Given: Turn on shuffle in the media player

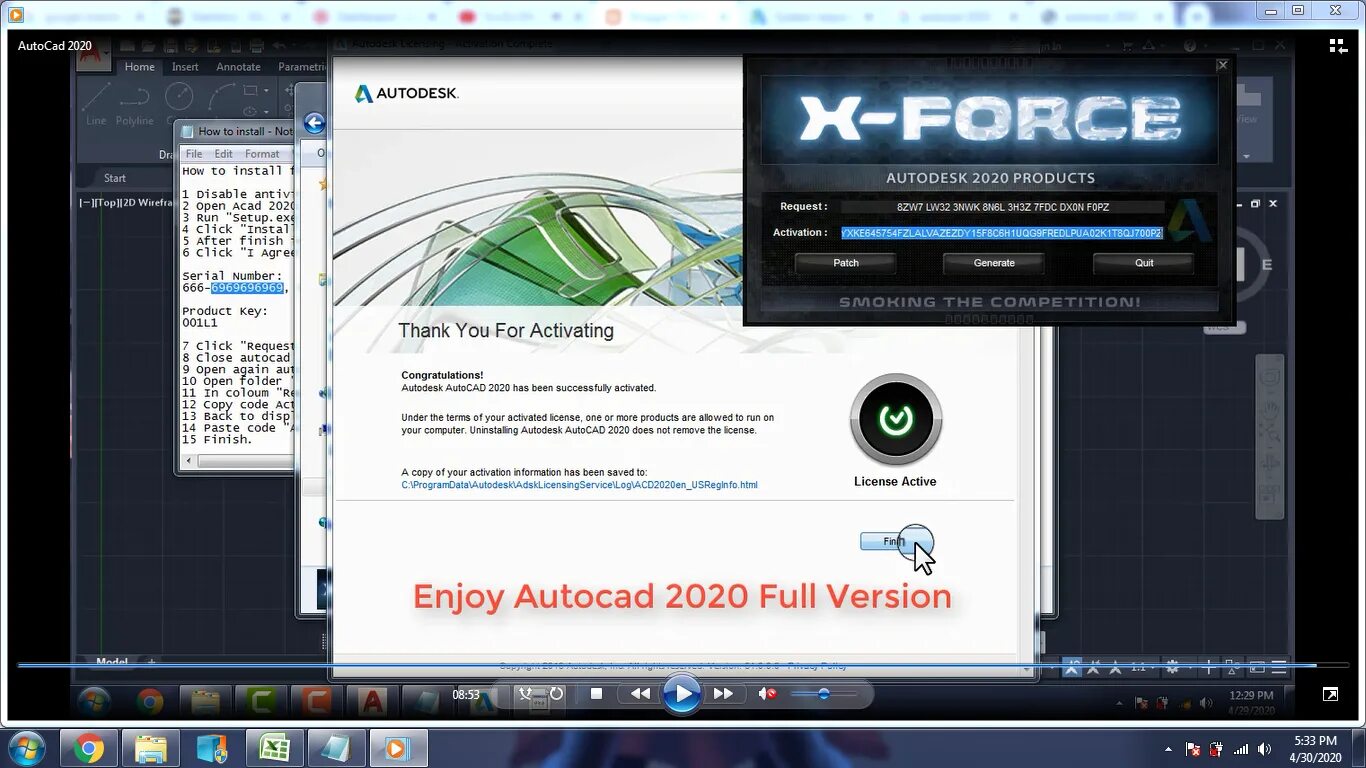Looking at the screenshot, I should pyautogui.click(x=526, y=693).
